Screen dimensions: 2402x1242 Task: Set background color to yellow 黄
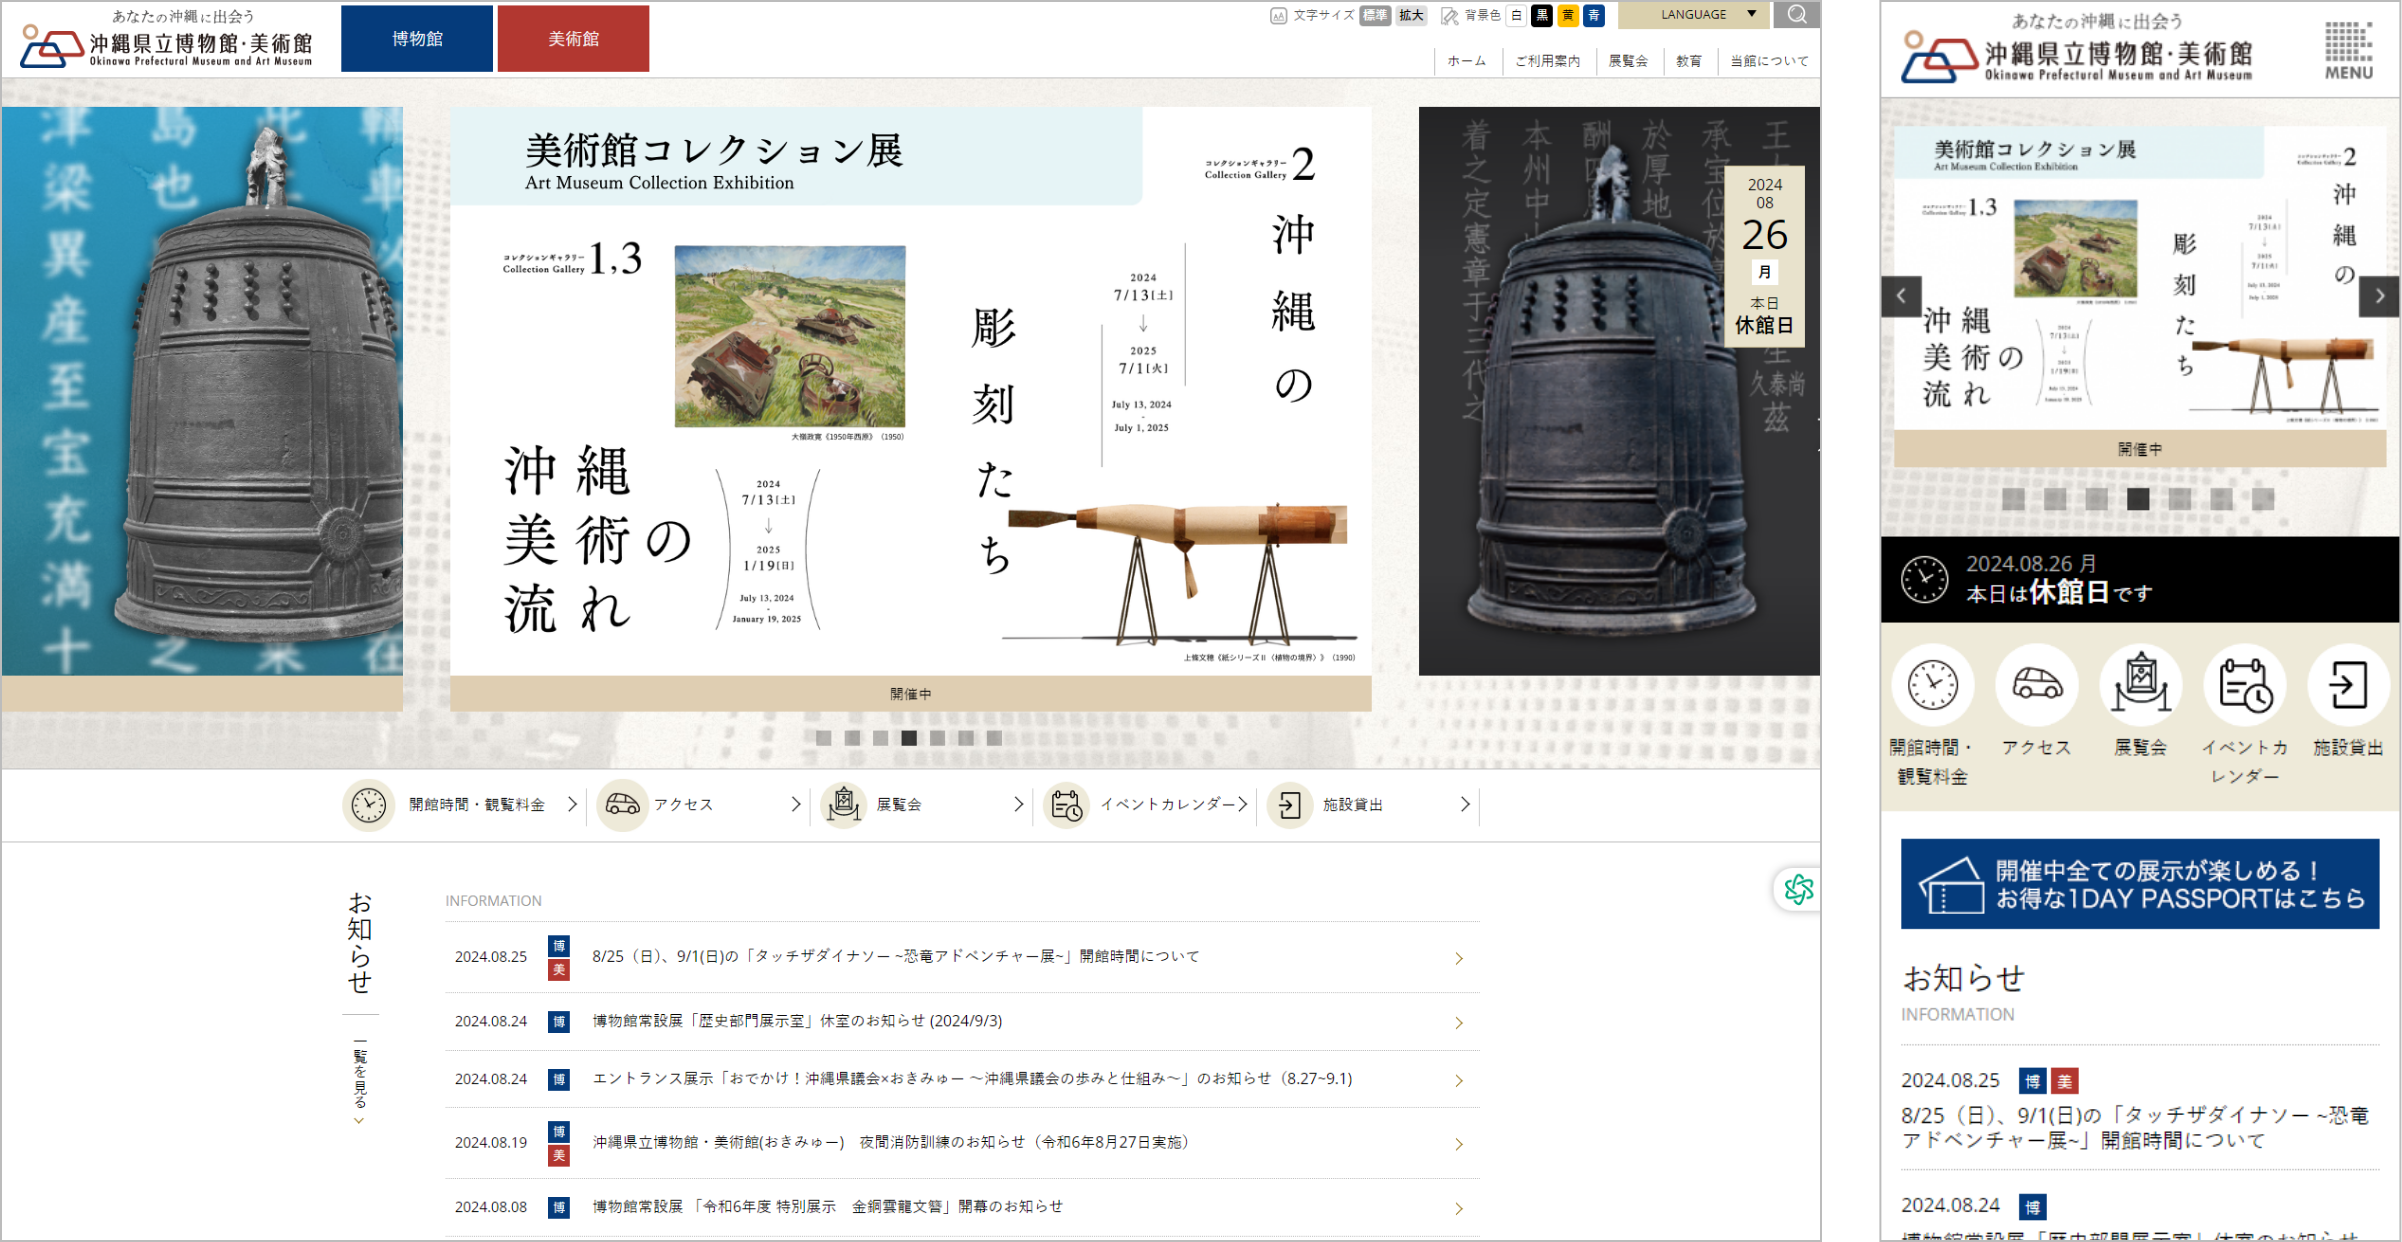[x=1568, y=15]
